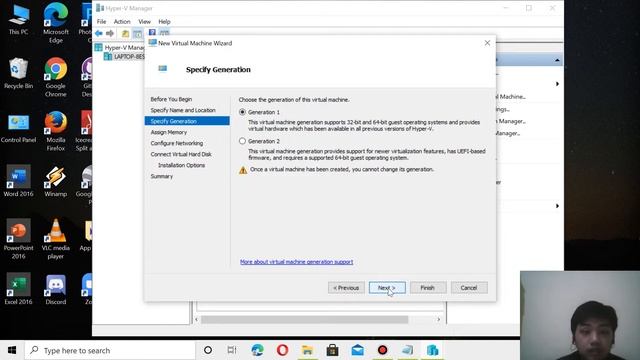Go to Summary step

click(x=162, y=176)
